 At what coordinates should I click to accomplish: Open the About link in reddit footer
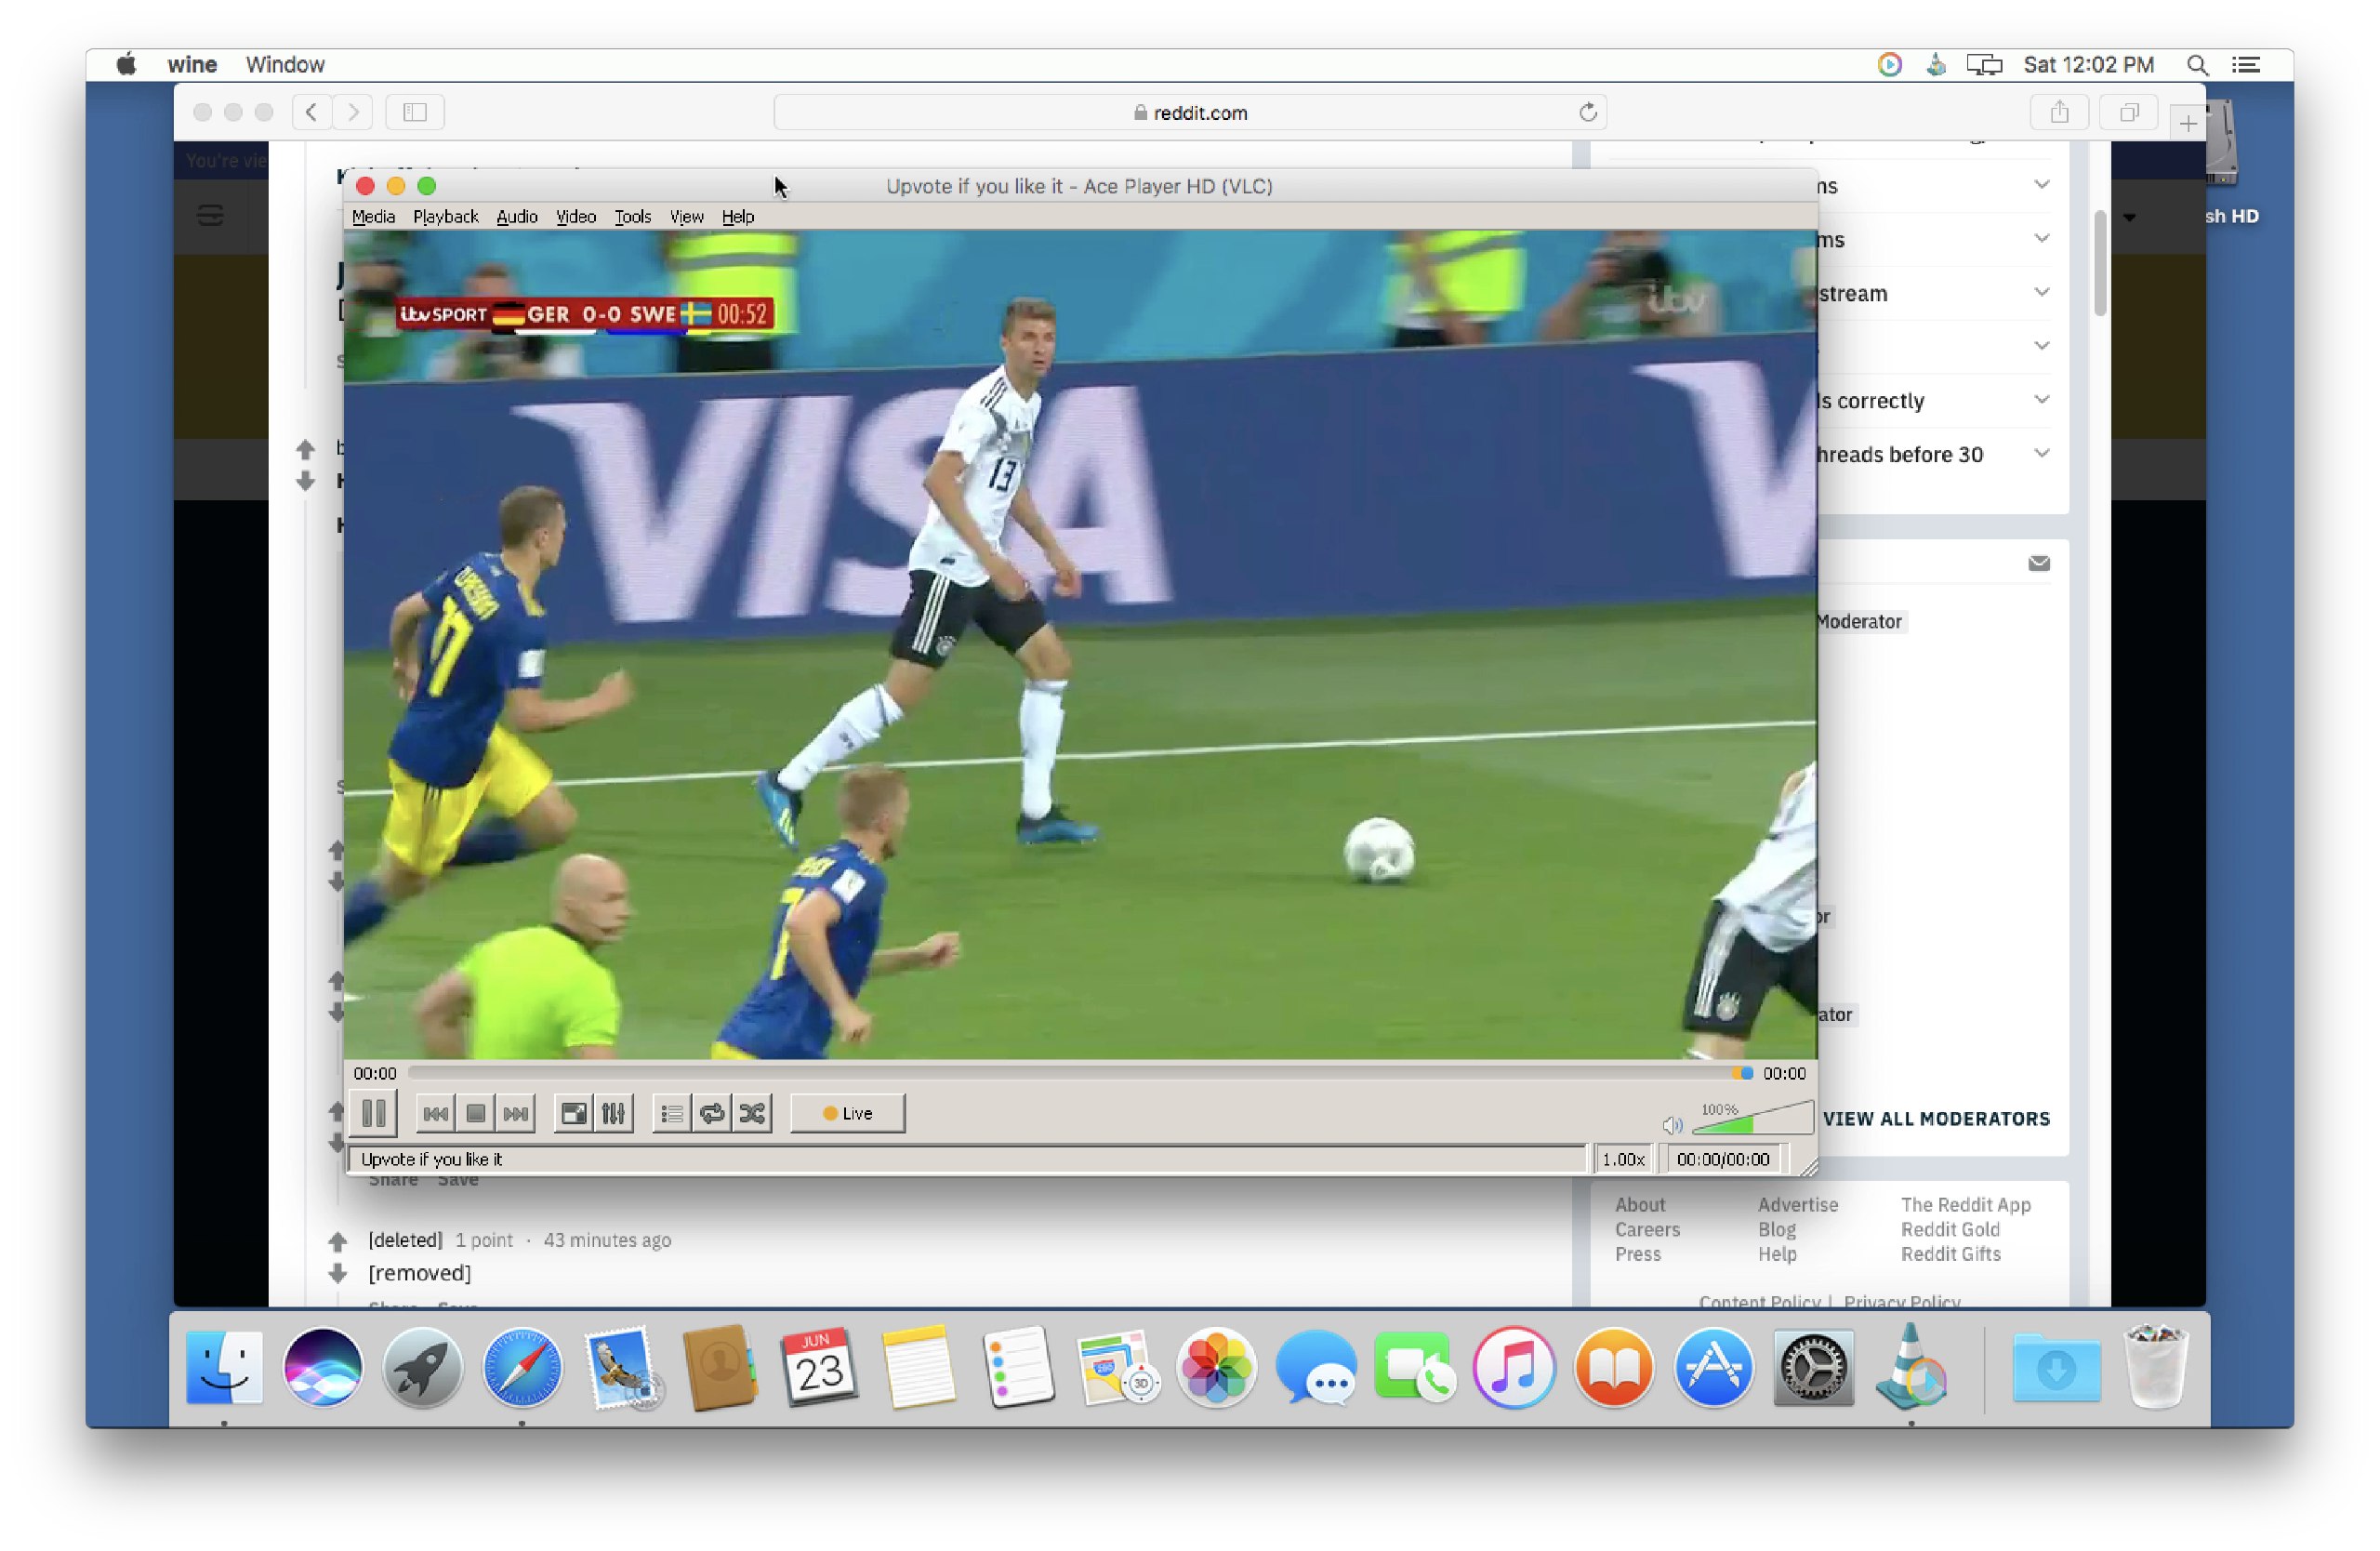pos(1640,1205)
